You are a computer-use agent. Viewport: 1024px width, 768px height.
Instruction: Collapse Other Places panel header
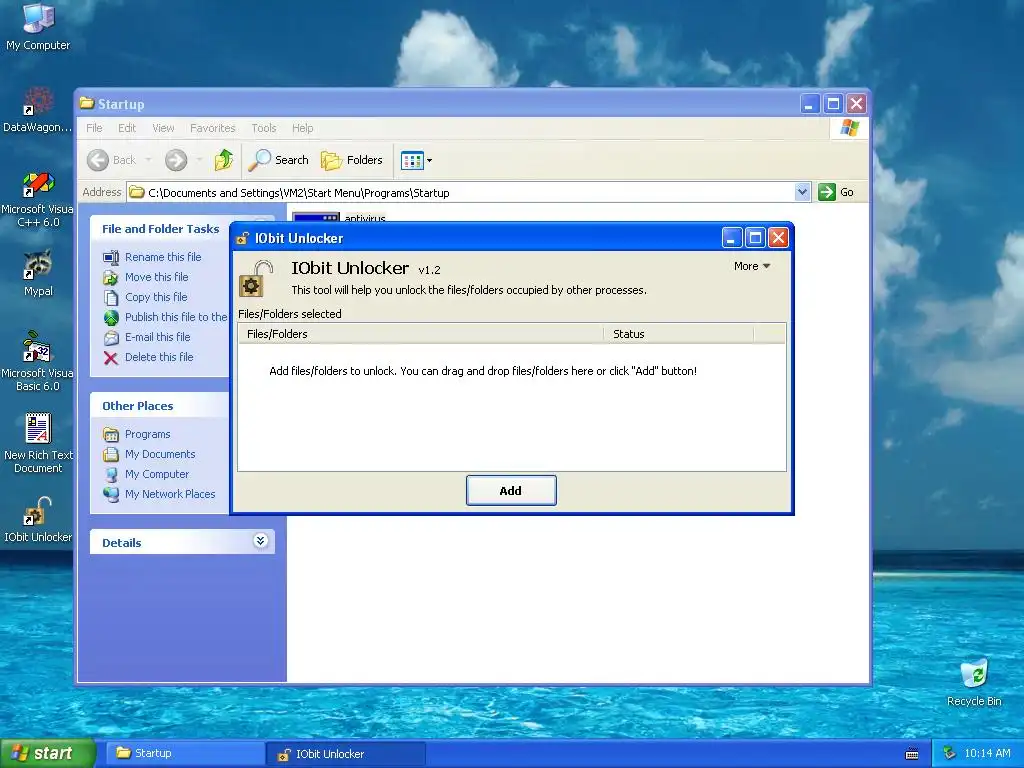click(159, 406)
